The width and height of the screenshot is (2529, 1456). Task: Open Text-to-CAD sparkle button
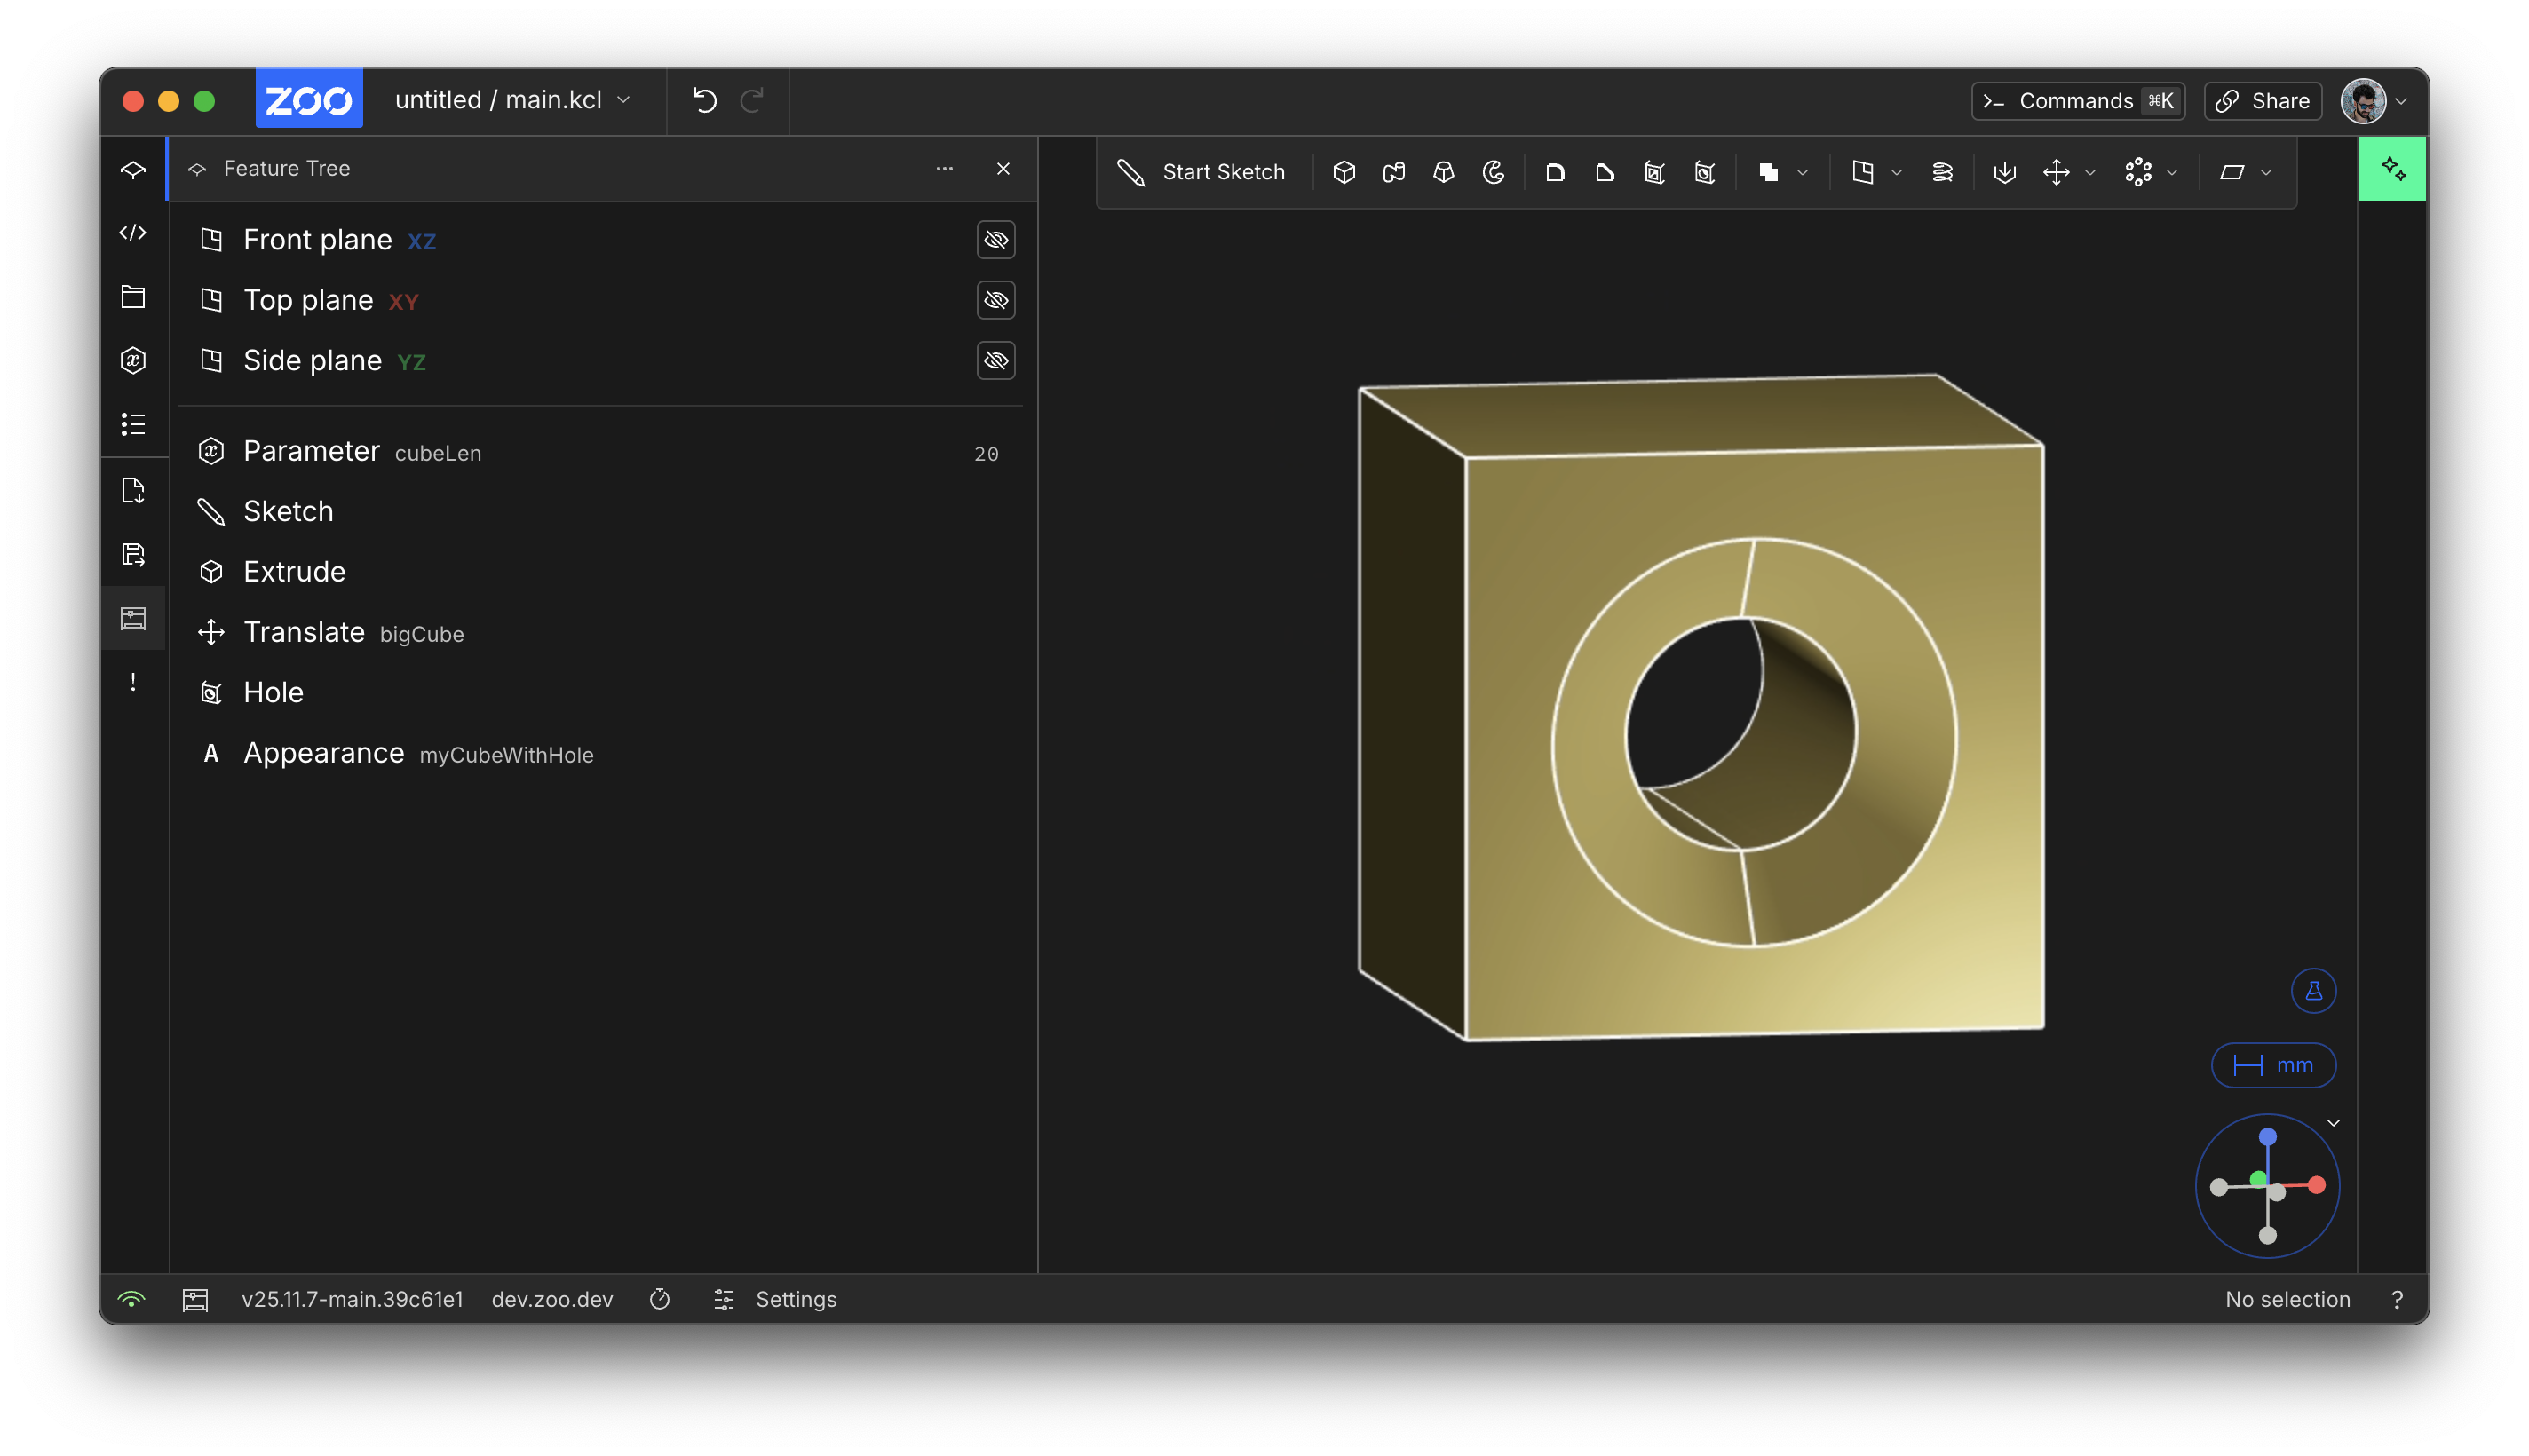point(2392,169)
